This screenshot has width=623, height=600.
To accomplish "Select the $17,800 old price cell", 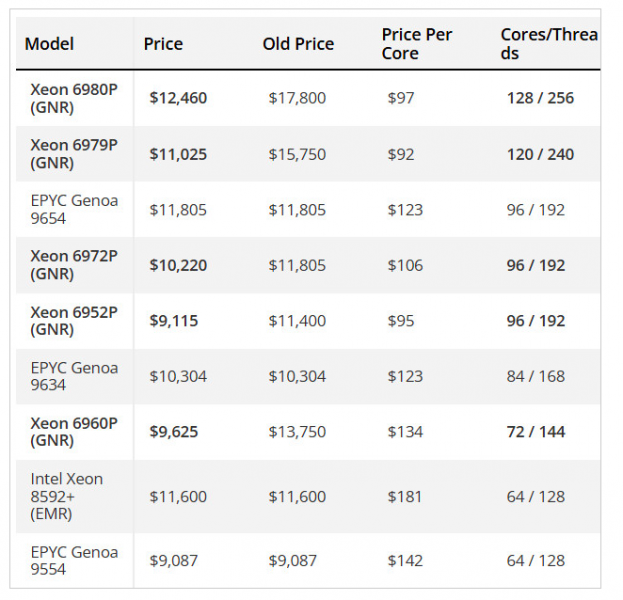I will [x=297, y=98].
